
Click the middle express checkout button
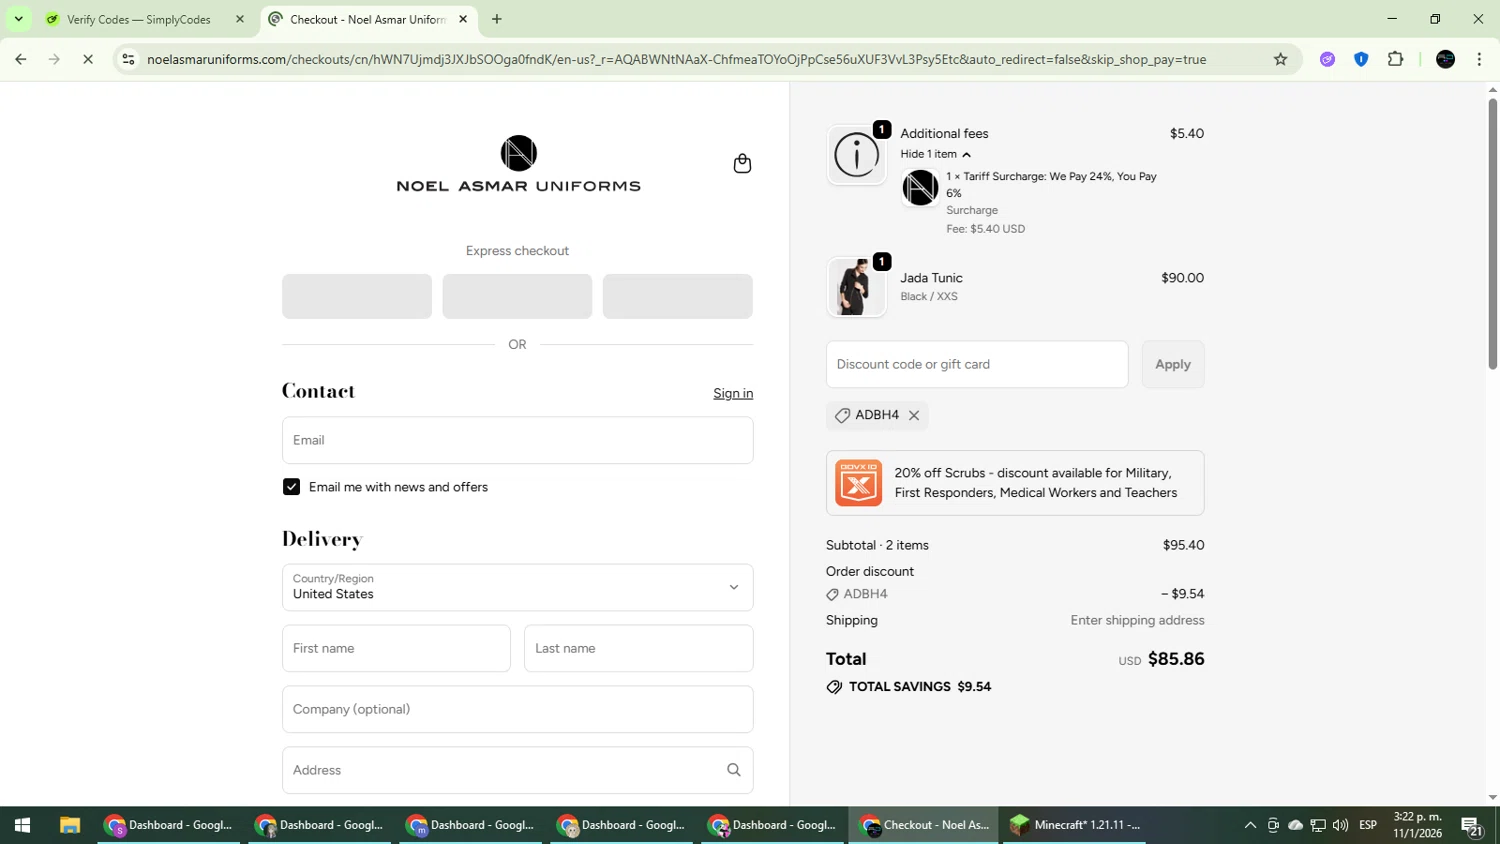[517, 296]
